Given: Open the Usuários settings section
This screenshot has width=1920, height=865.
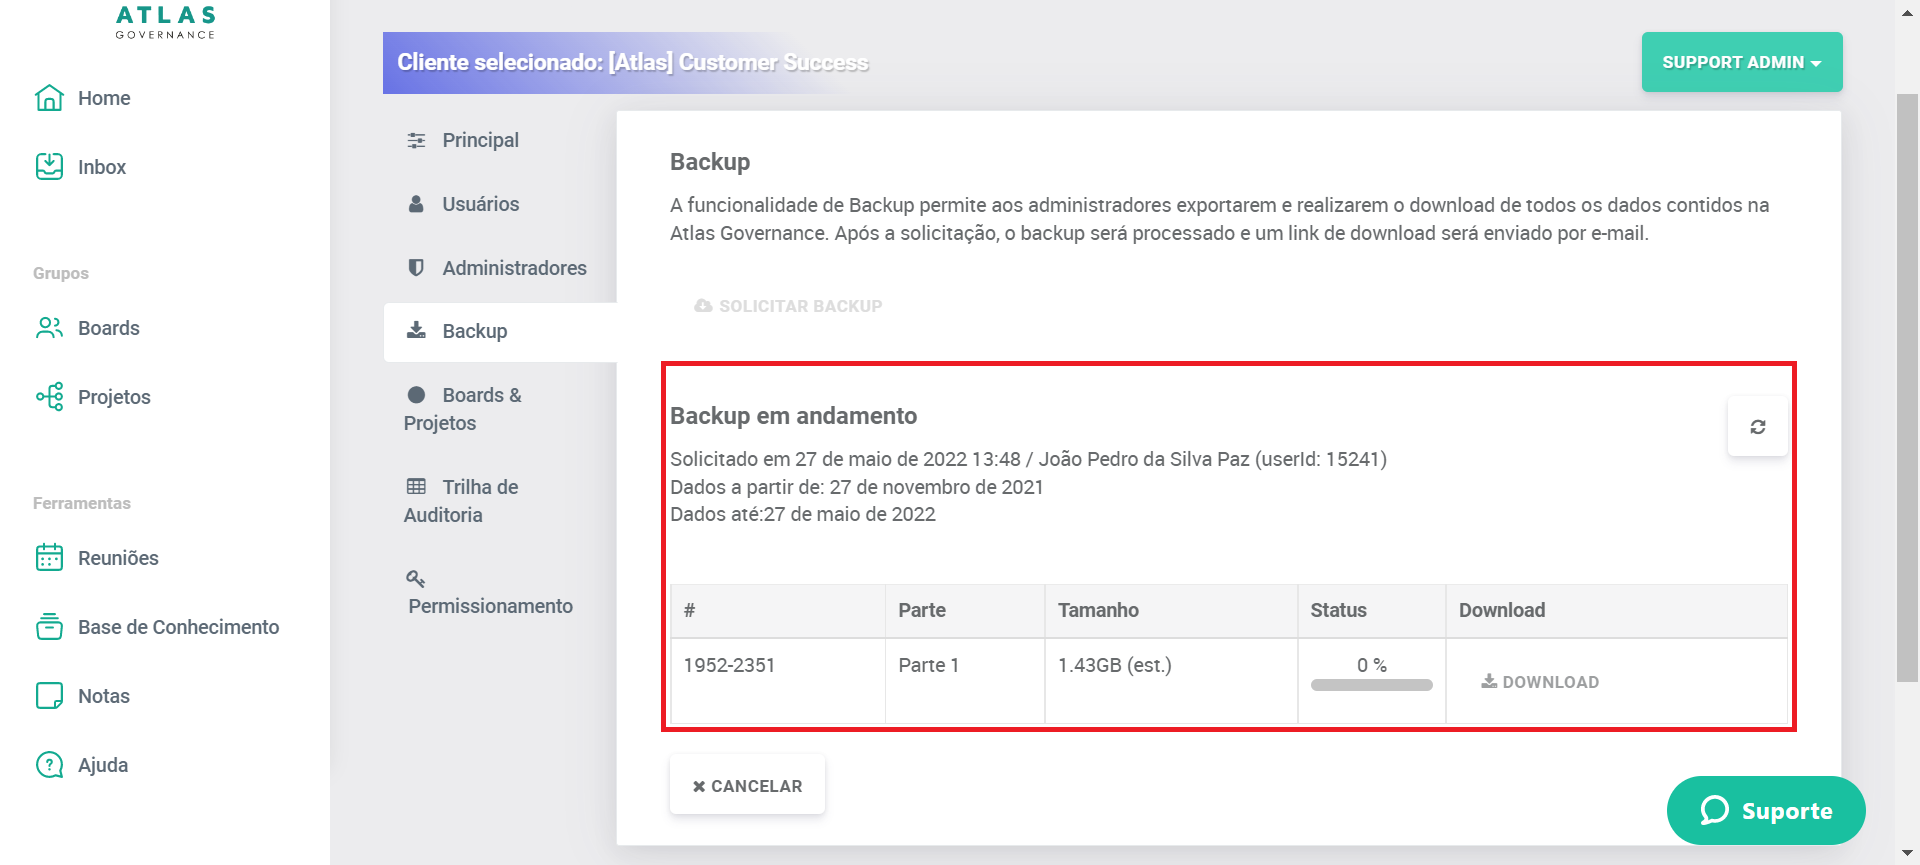Looking at the screenshot, I should point(480,204).
